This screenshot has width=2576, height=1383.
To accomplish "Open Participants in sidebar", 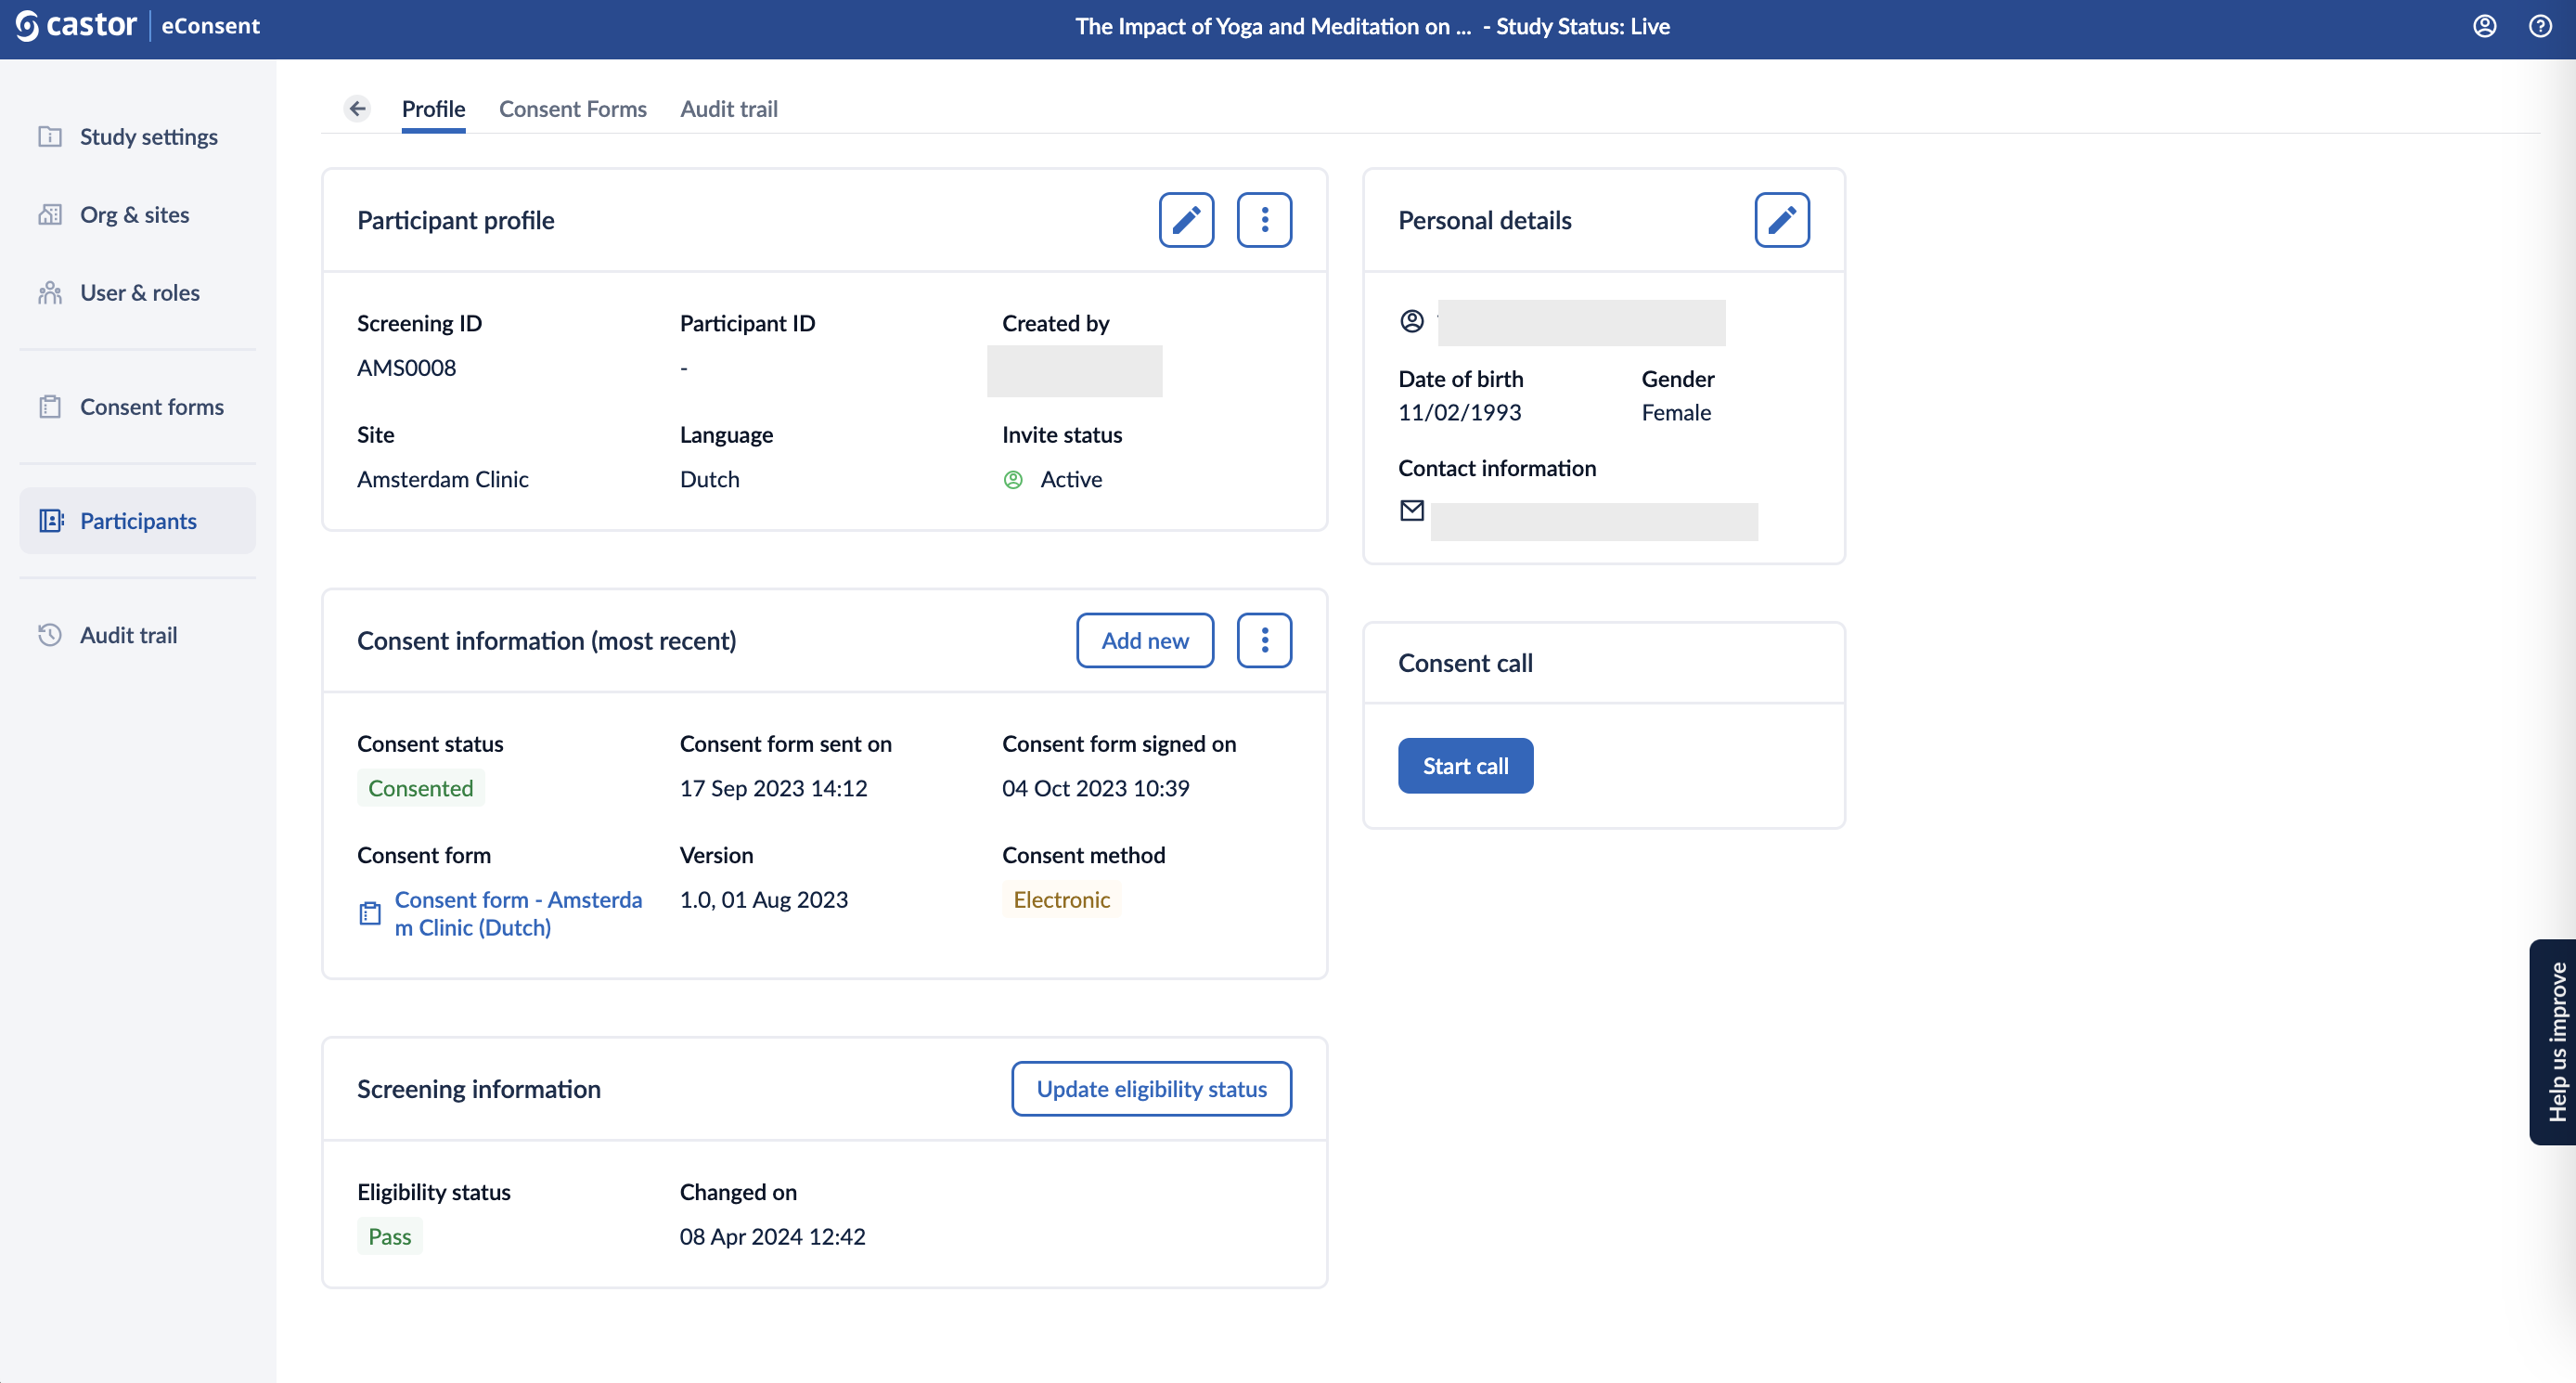I will point(138,520).
